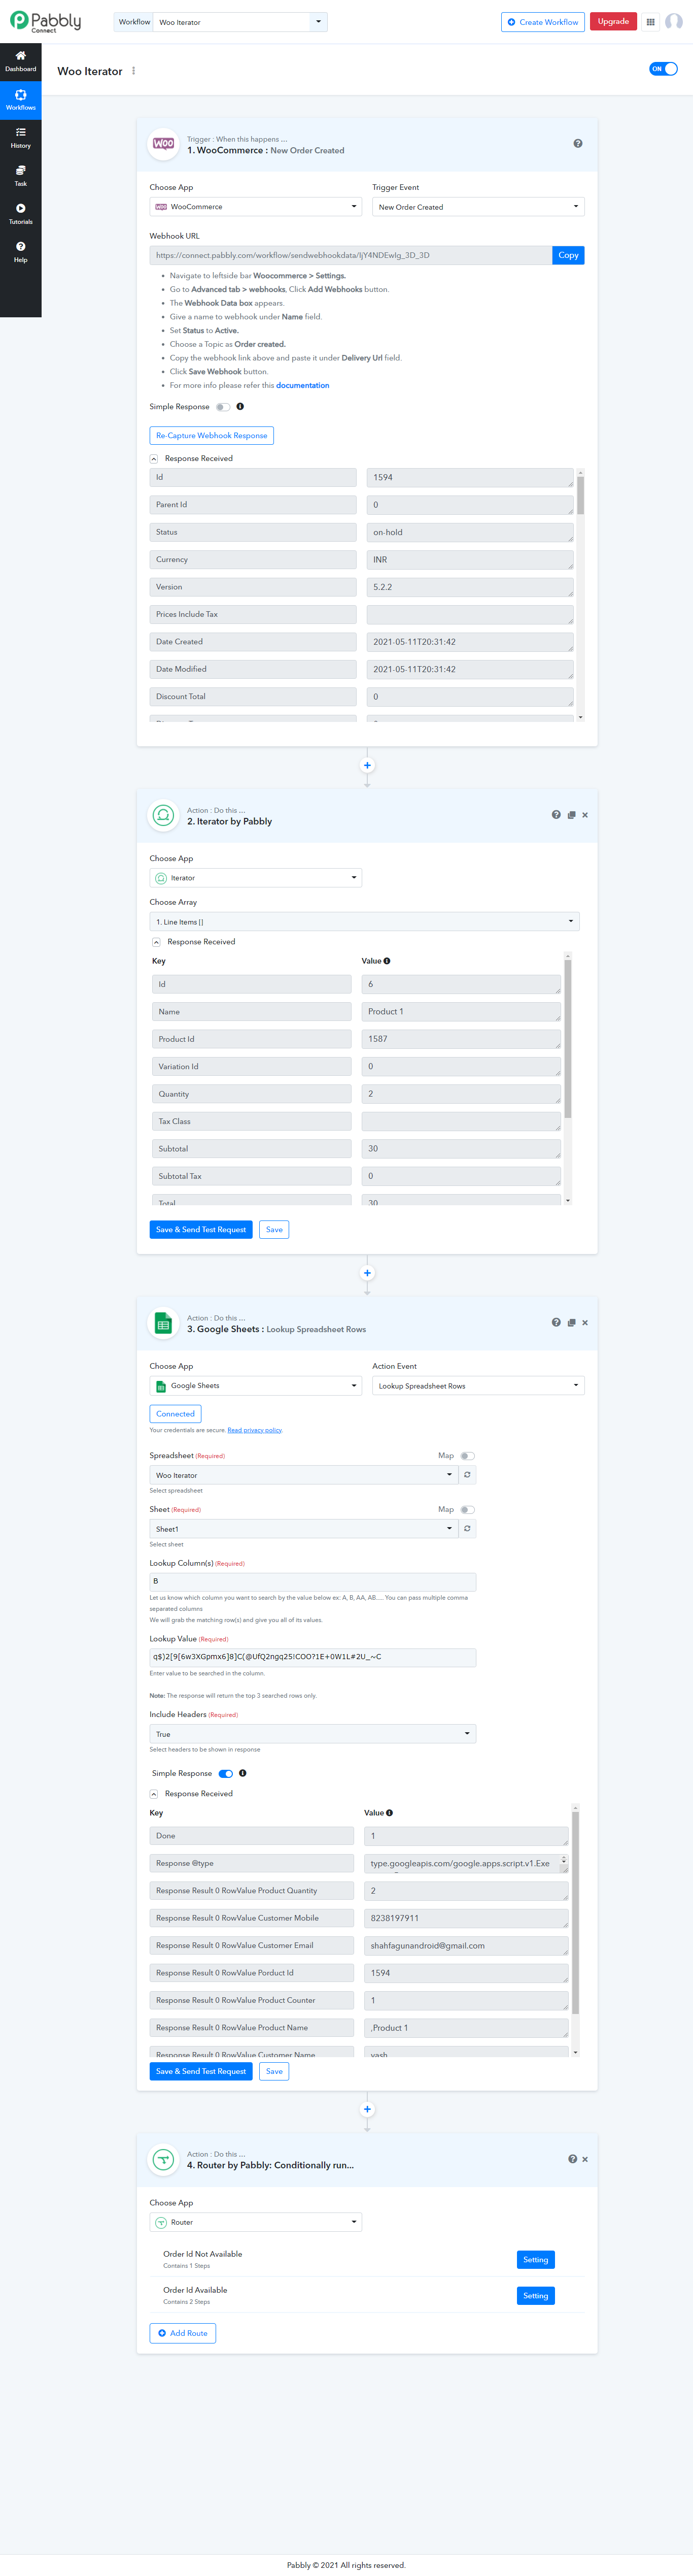Open Trigger Event dropdown showing New Order Created
Viewport: 693px width, 2576px height.
[x=478, y=207]
